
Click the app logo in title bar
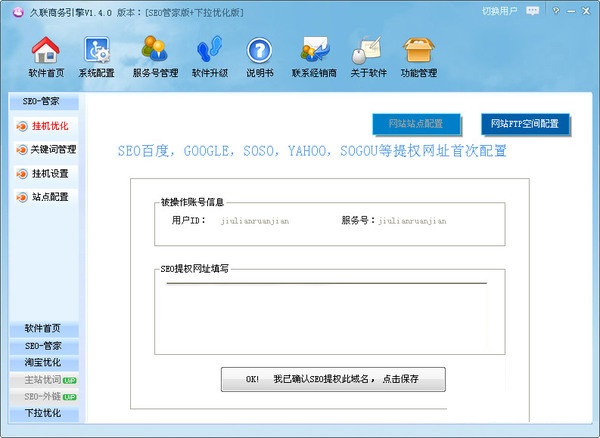18,12
